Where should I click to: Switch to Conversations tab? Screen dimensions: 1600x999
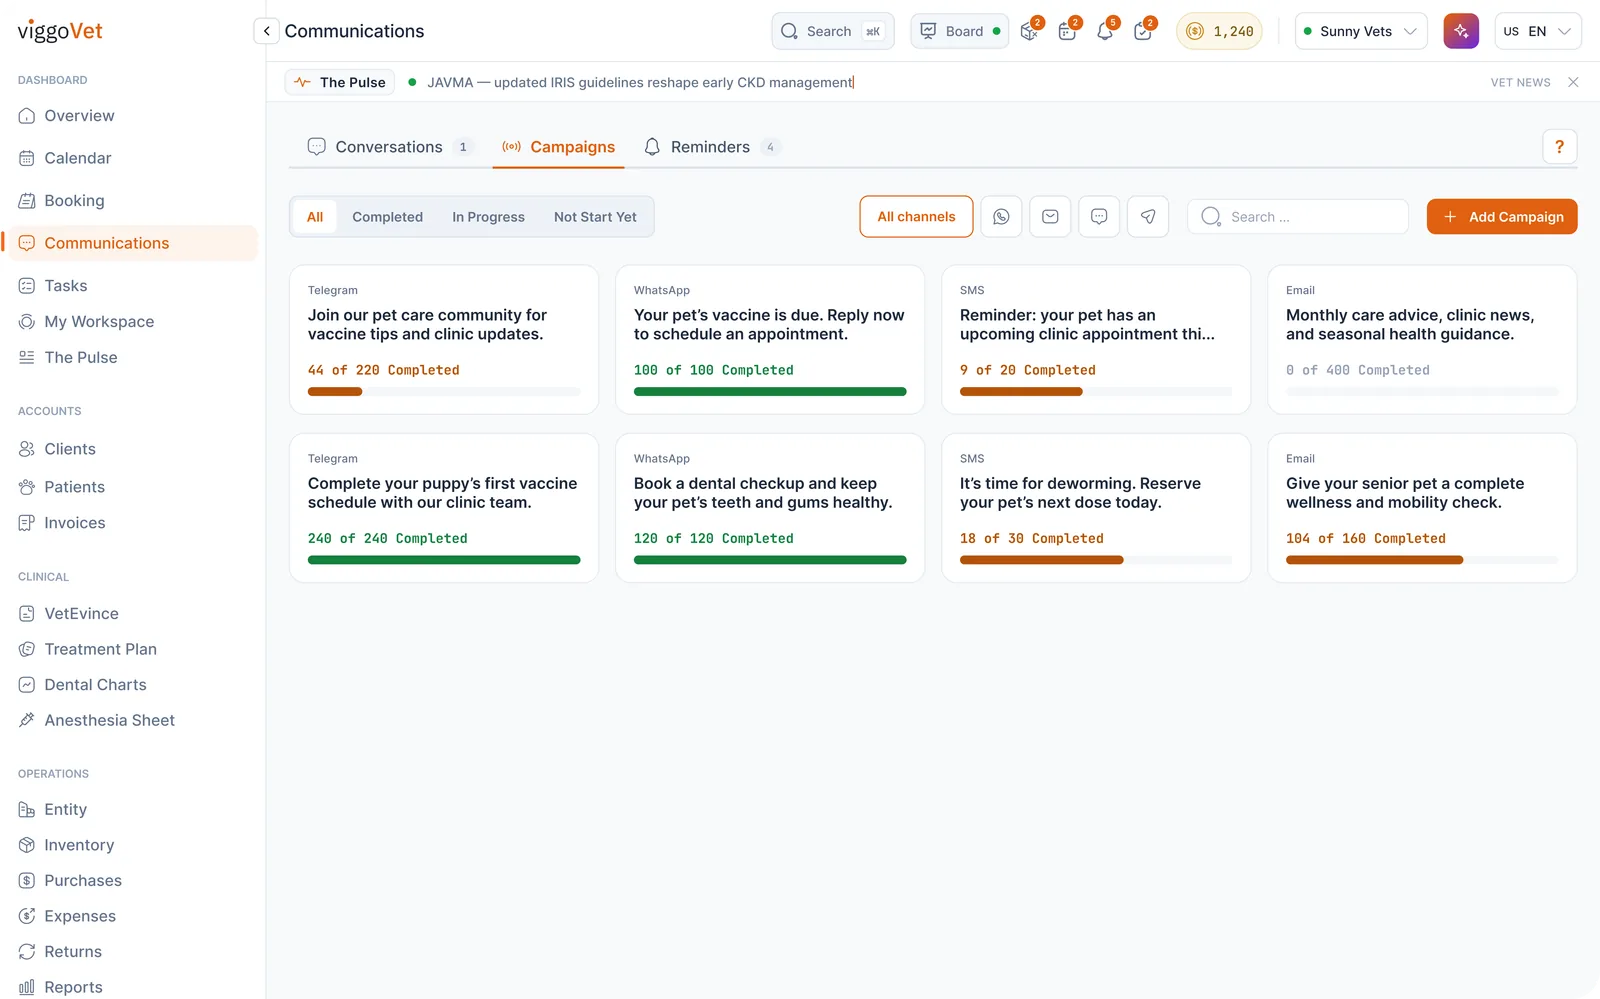tap(389, 147)
